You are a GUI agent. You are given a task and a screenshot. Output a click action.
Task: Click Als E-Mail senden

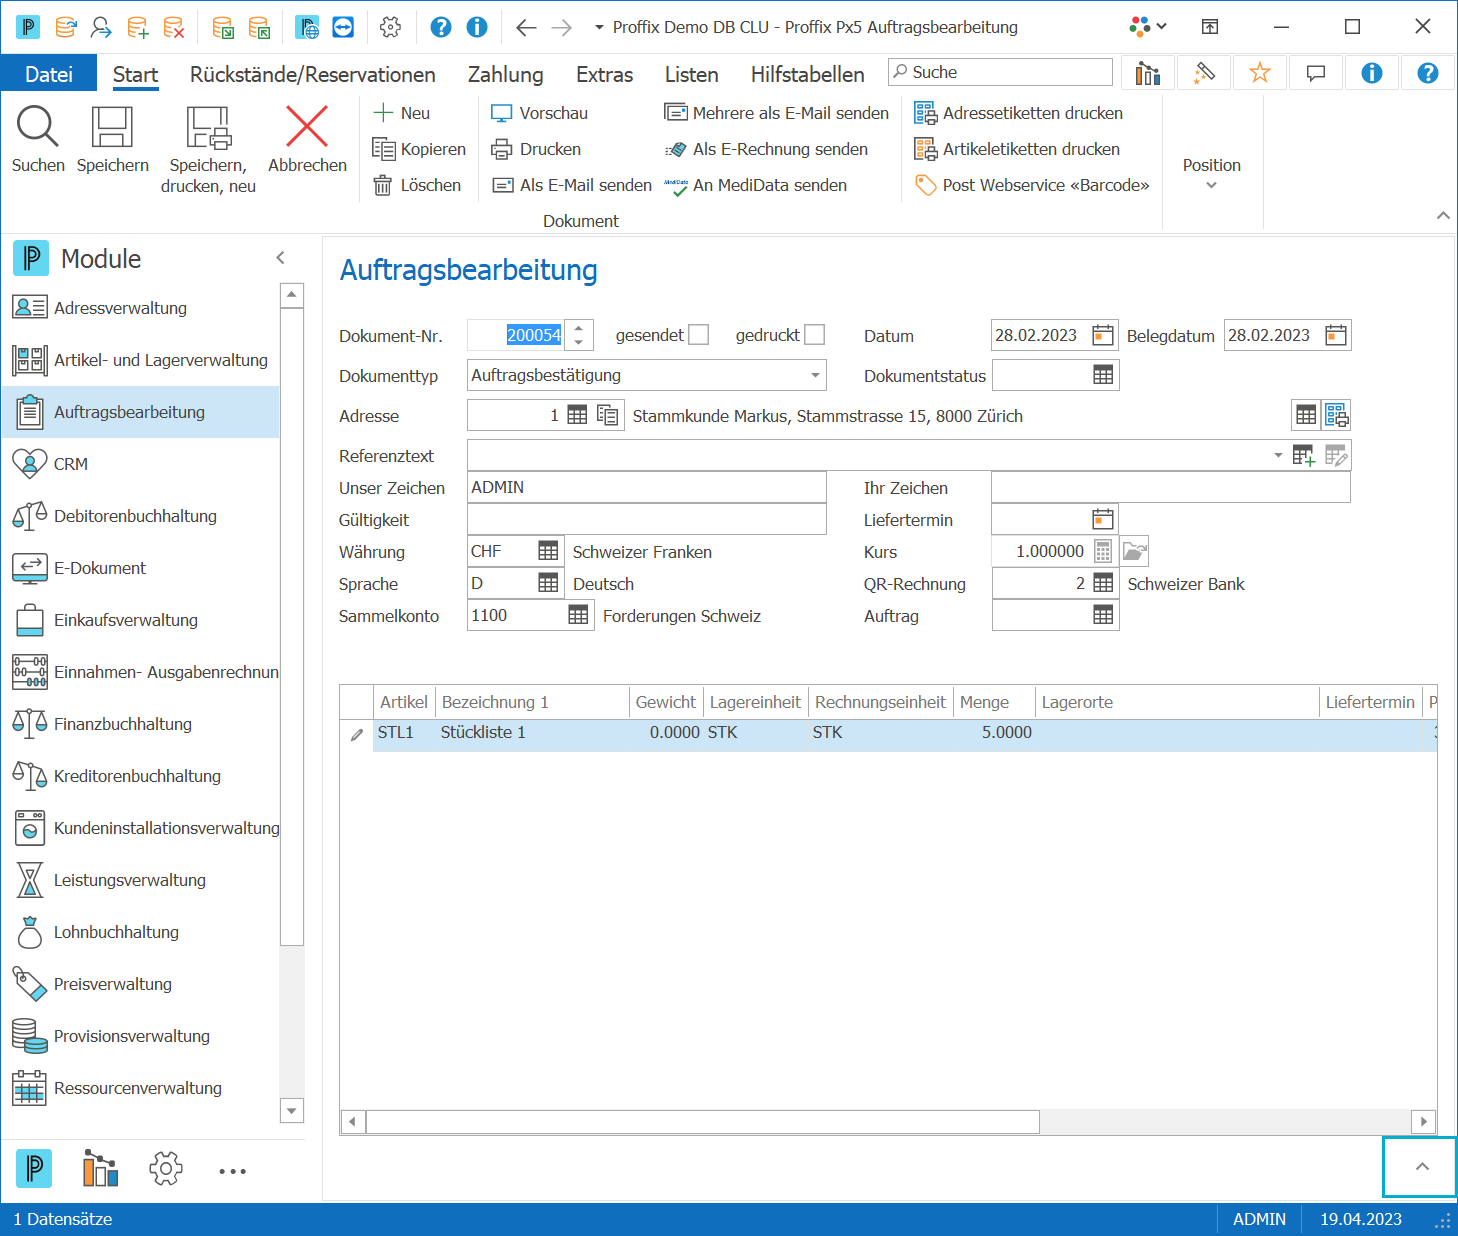[571, 185]
